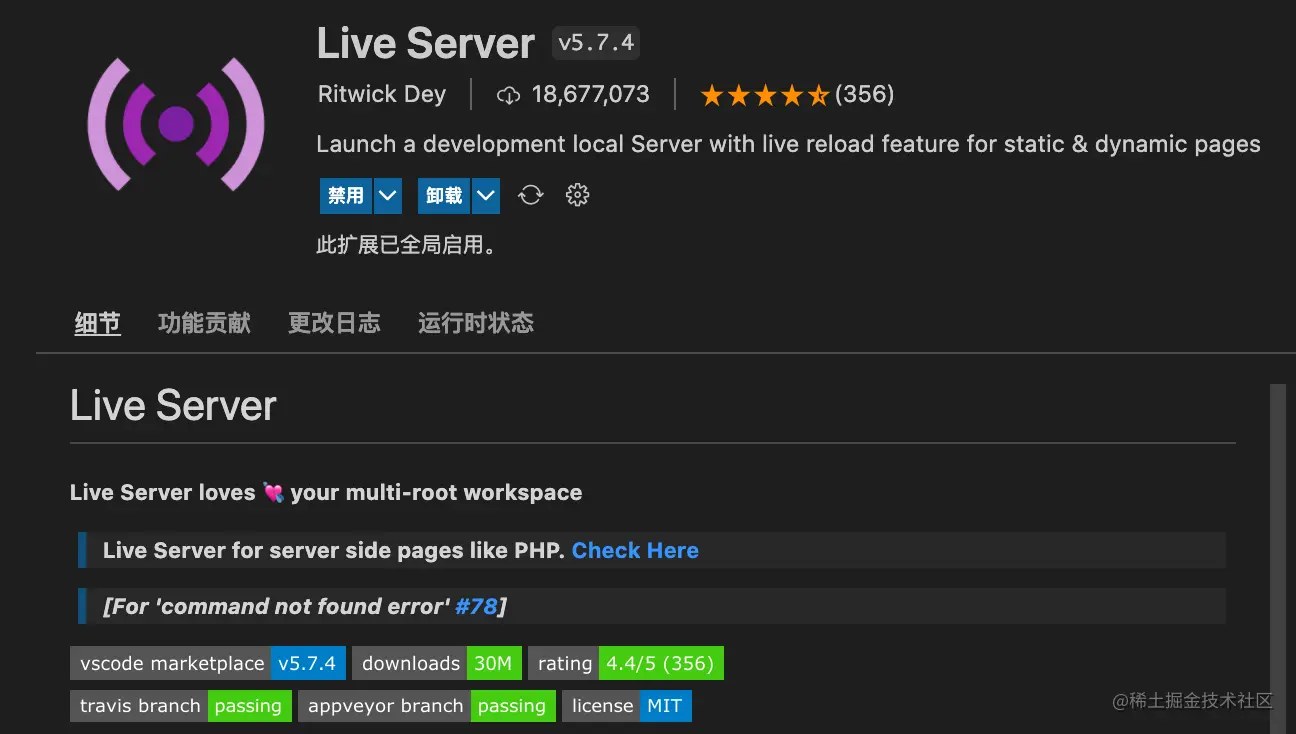The image size is (1296, 734).
Task: Click the license MIT badge
Action: coord(627,706)
